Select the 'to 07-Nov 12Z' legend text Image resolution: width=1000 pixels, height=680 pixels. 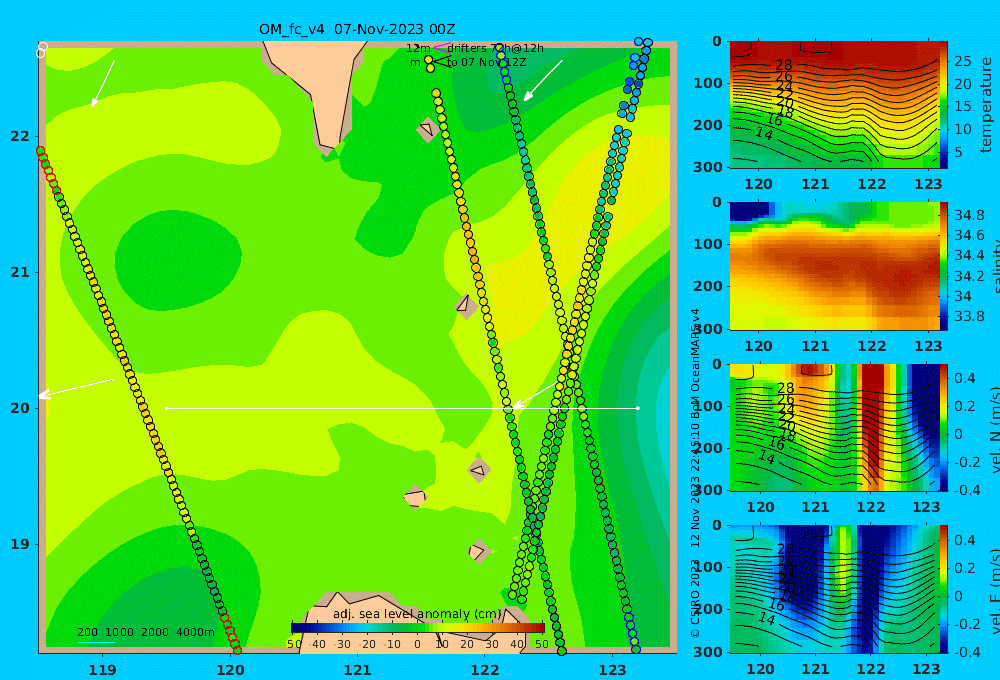487,63
